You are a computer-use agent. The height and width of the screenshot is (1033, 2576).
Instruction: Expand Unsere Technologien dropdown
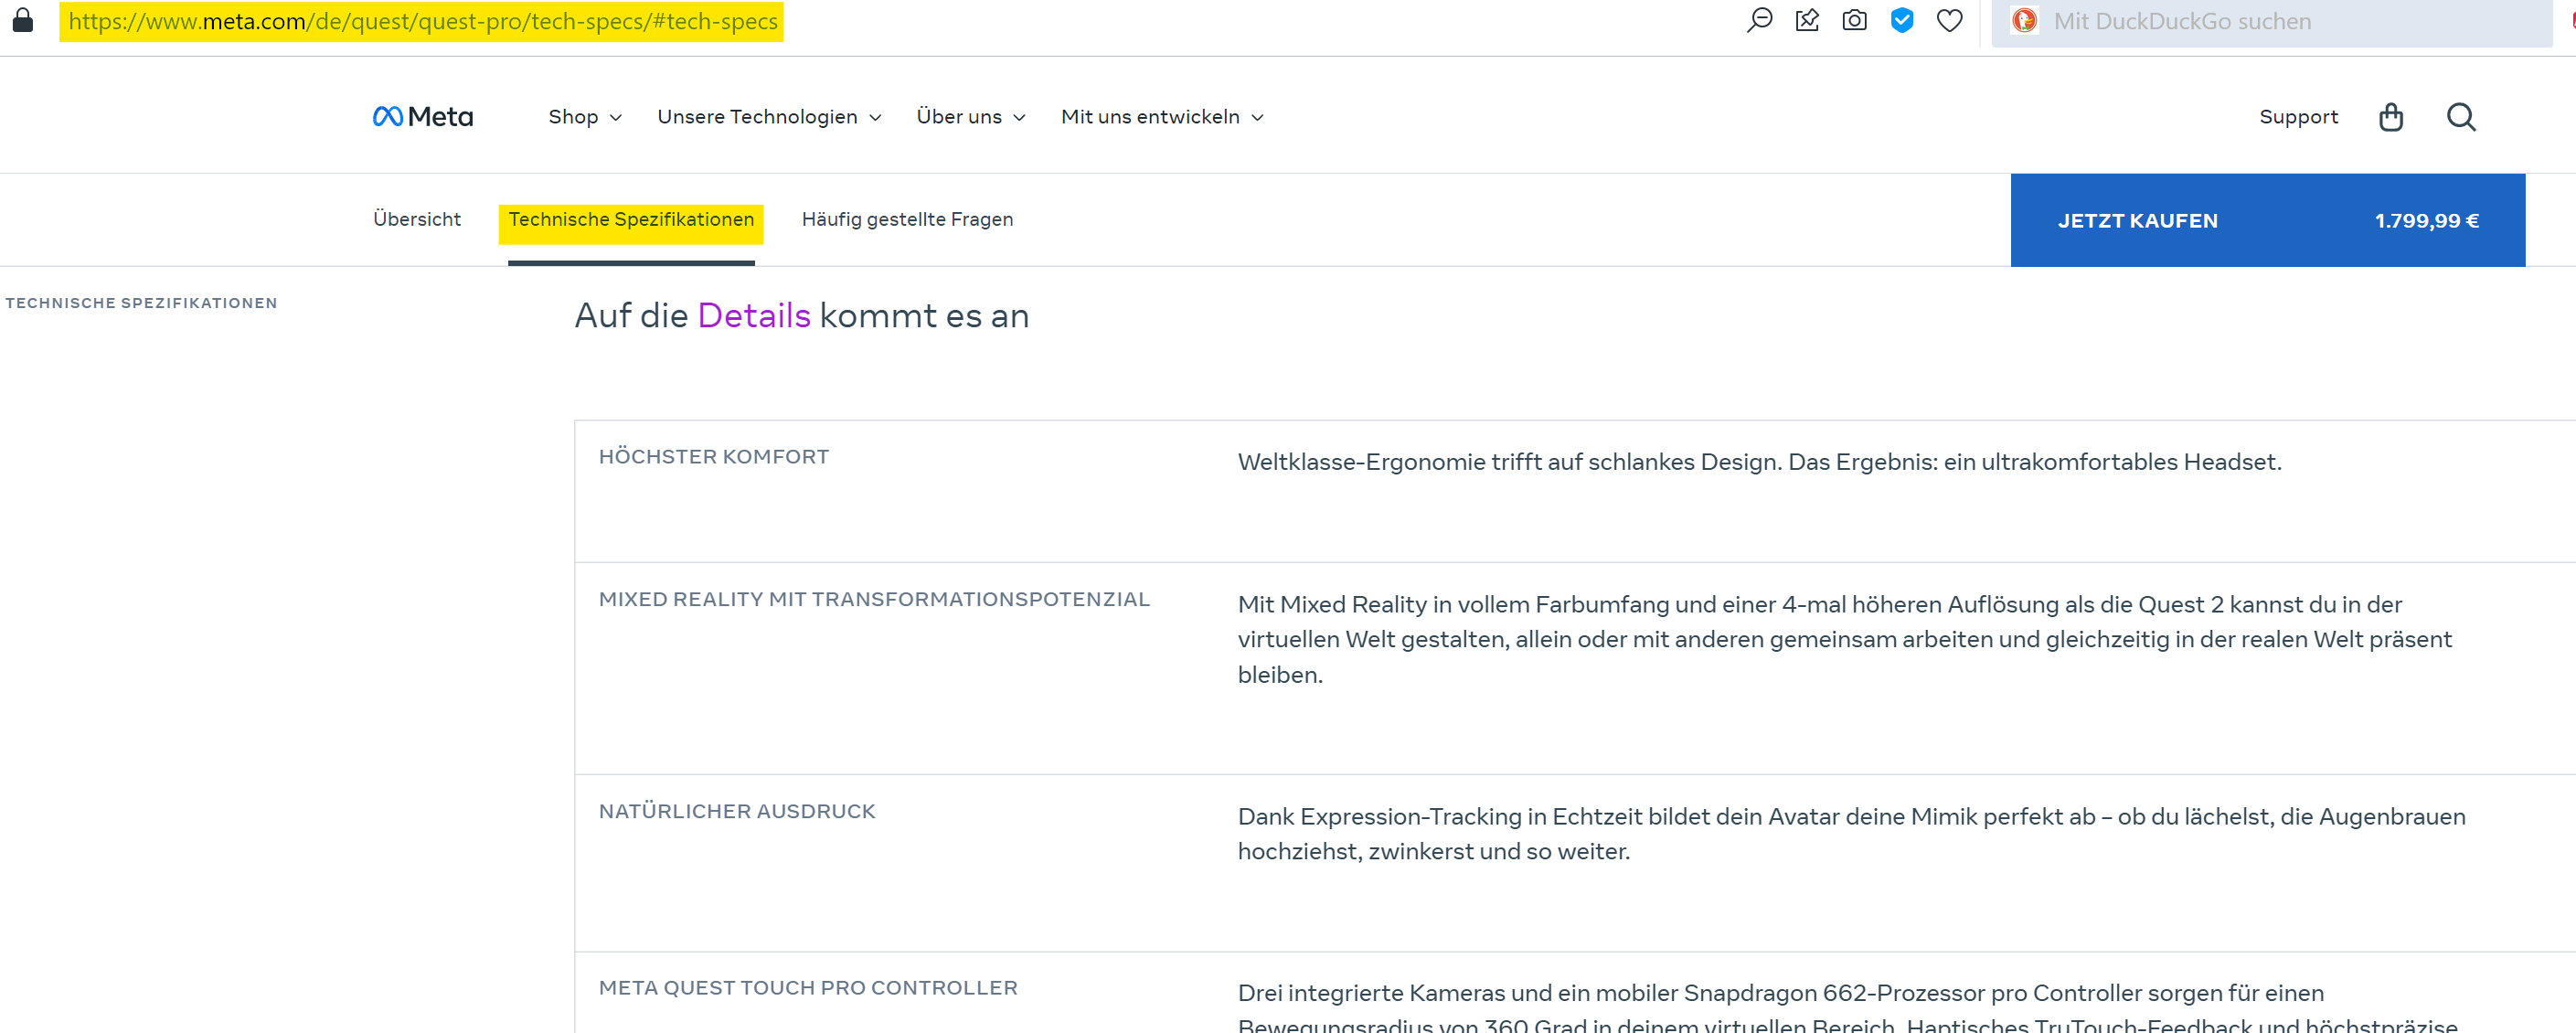pyautogui.click(x=769, y=117)
